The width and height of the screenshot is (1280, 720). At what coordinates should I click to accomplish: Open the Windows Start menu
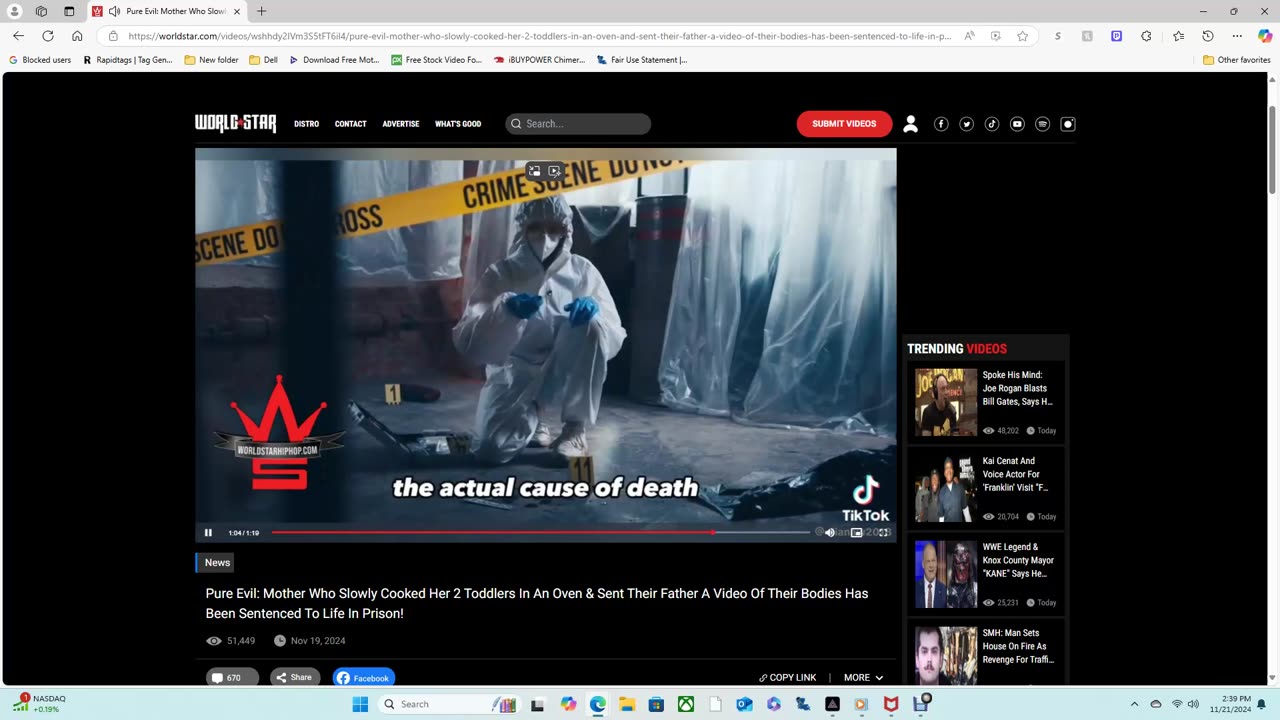click(360, 704)
